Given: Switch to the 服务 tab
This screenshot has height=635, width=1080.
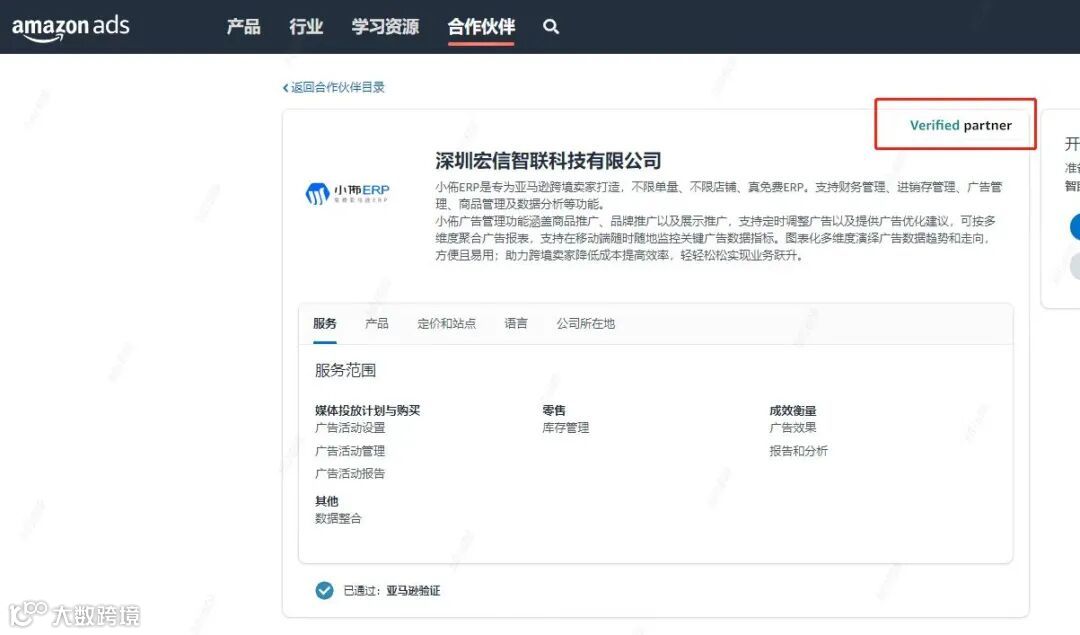Looking at the screenshot, I should (324, 324).
